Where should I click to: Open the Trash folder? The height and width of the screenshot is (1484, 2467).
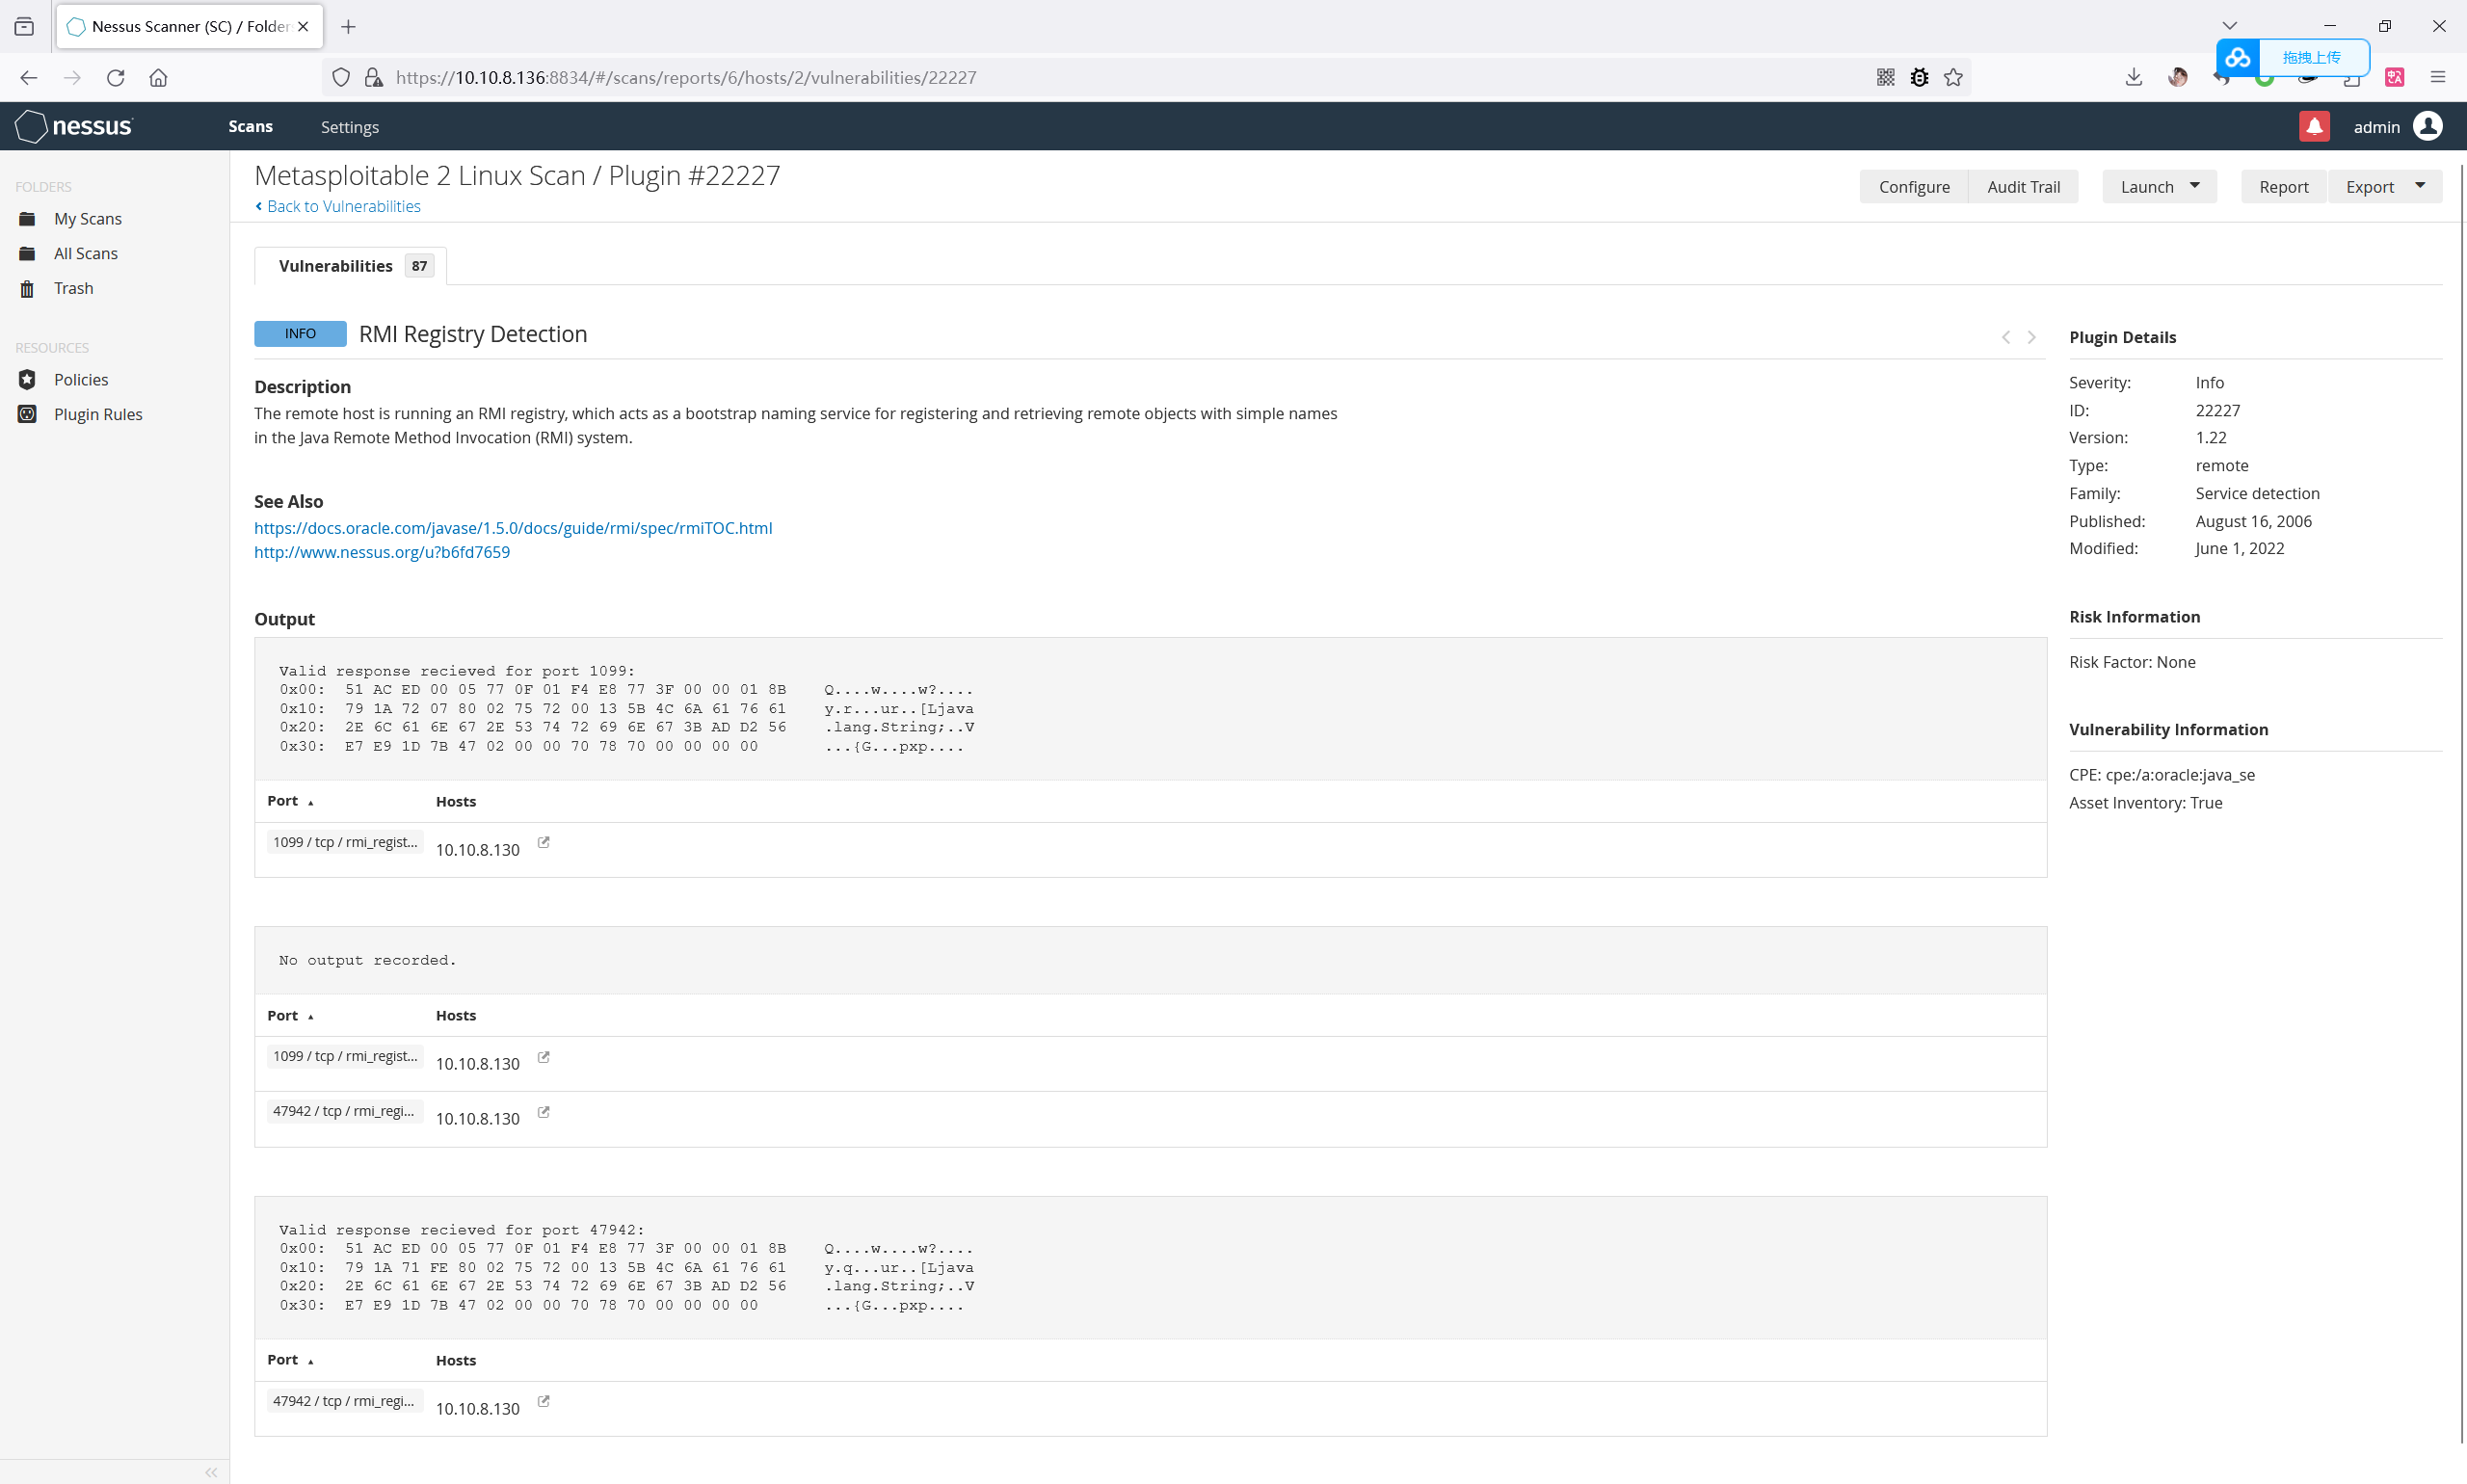[x=73, y=288]
